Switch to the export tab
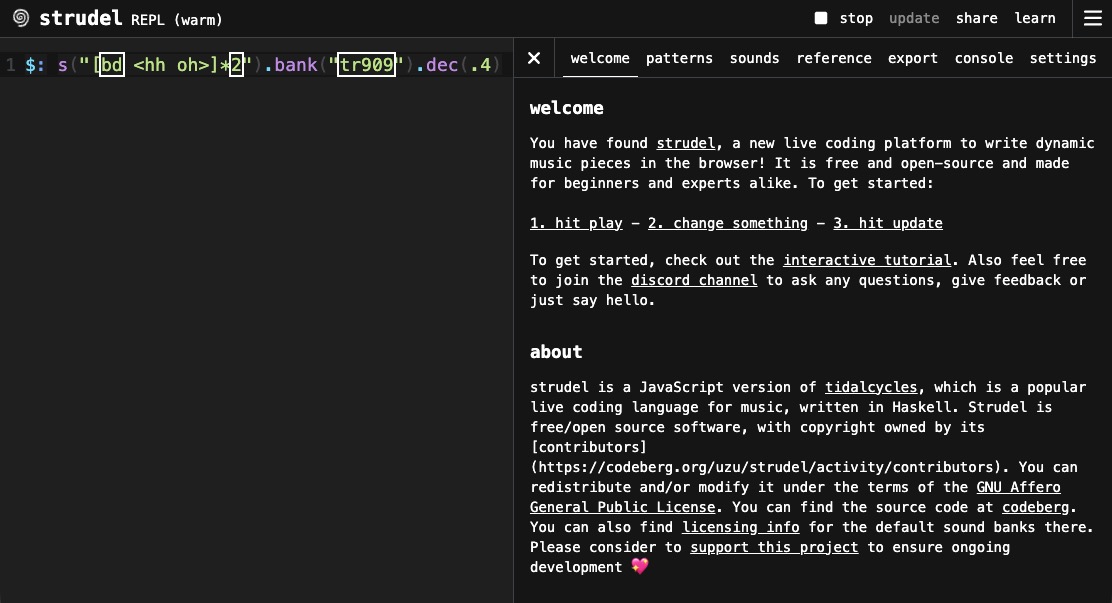 913,58
